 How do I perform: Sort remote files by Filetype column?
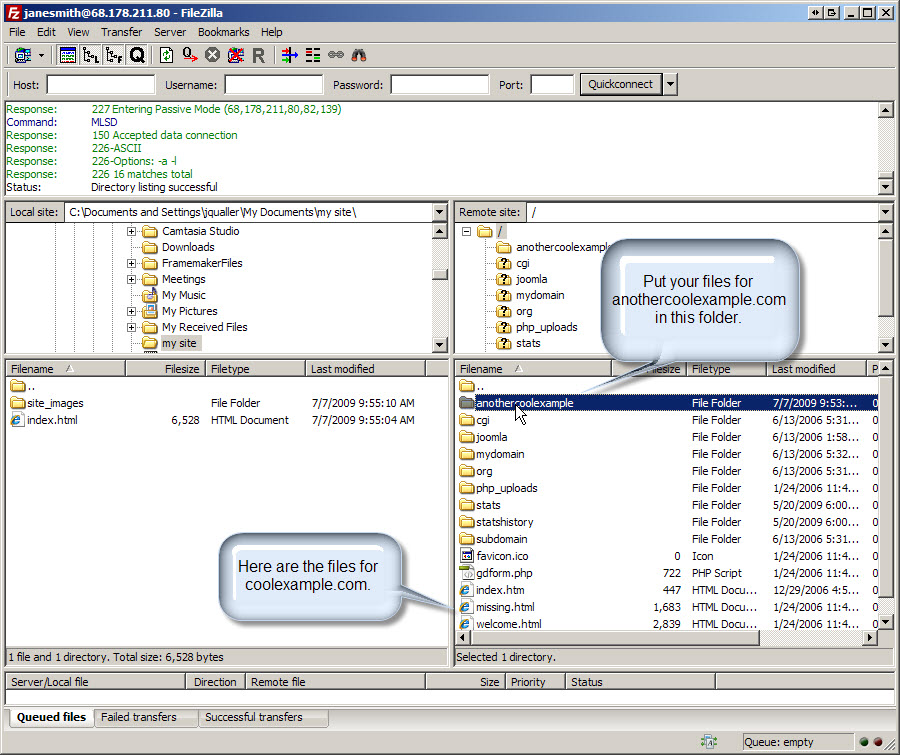[726, 369]
